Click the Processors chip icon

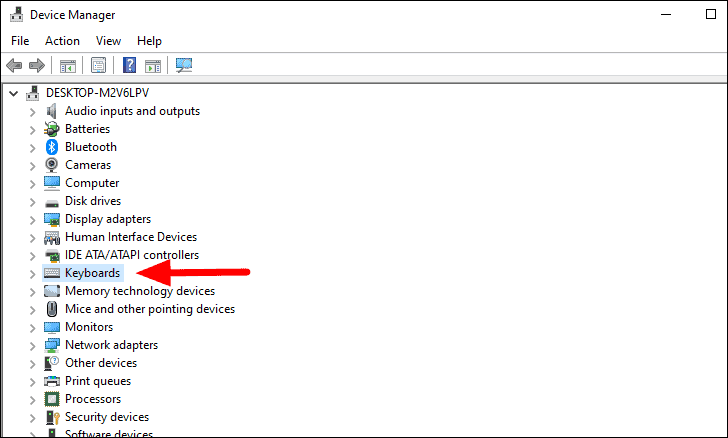point(52,399)
